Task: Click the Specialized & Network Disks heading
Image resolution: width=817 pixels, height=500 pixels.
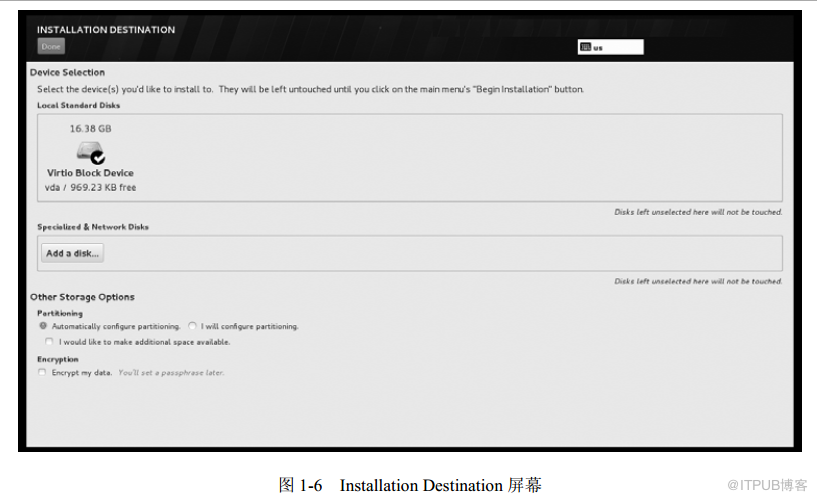Action: (93, 227)
